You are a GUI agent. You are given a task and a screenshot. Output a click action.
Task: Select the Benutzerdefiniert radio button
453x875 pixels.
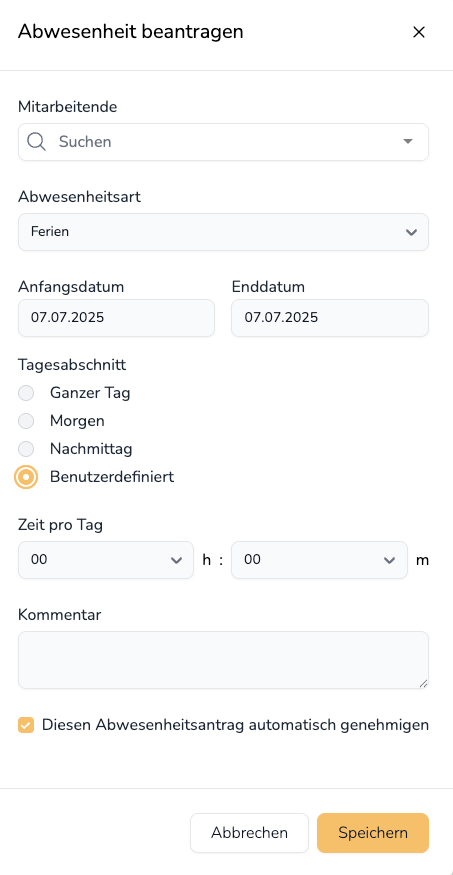[26, 477]
